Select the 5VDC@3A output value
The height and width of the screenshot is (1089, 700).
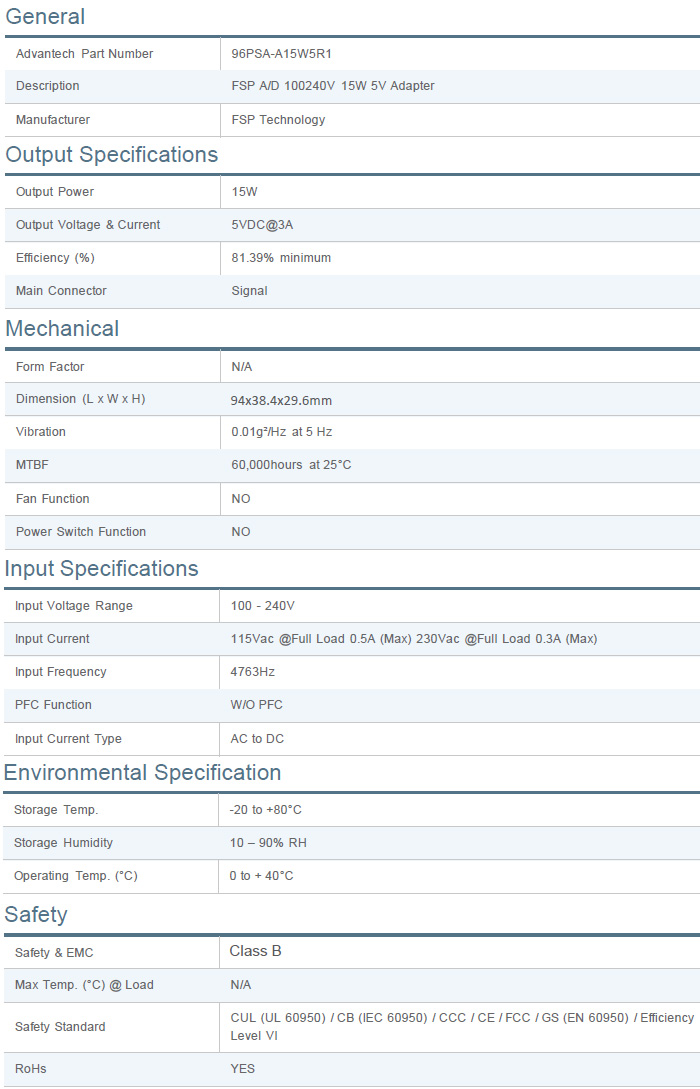pyautogui.click(x=266, y=225)
